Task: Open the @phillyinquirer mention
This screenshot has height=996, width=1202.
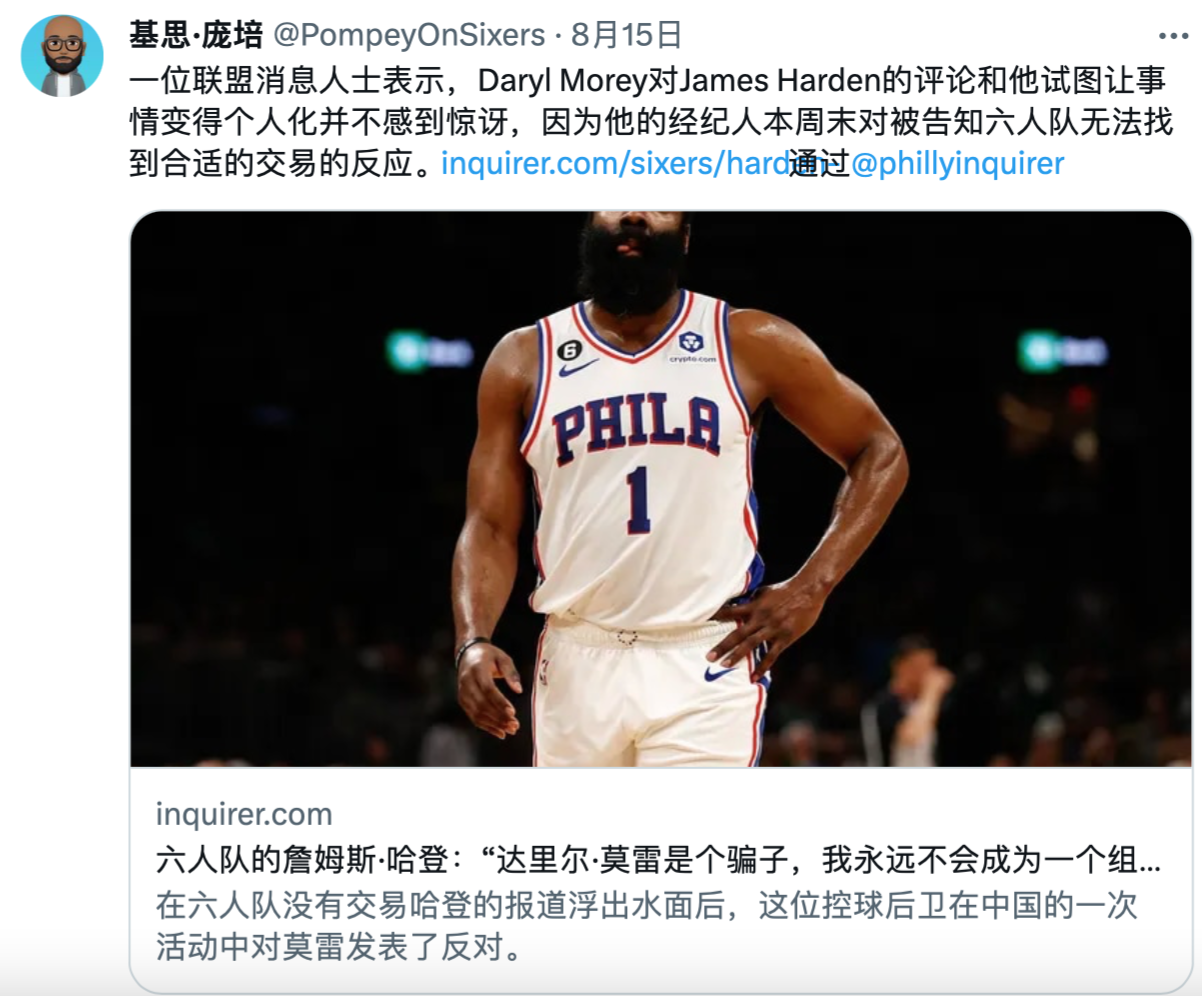Action: click(957, 163)
